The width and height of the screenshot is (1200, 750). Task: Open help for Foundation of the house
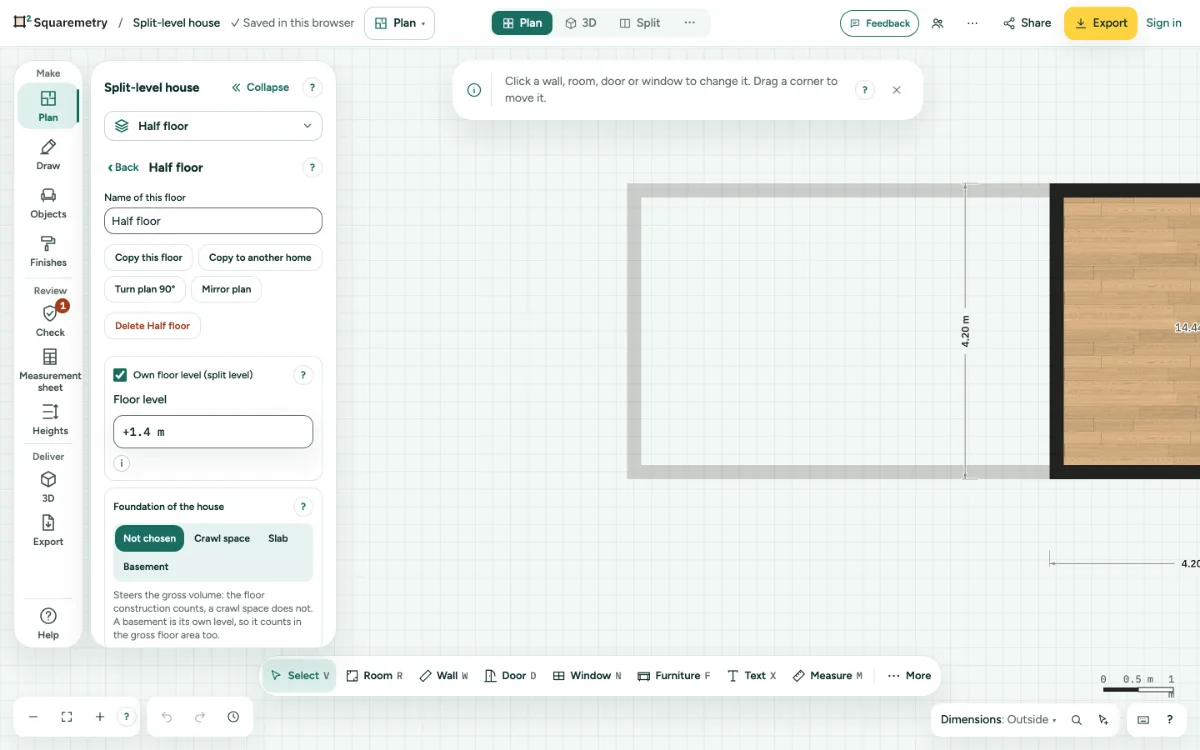(303, 506)
